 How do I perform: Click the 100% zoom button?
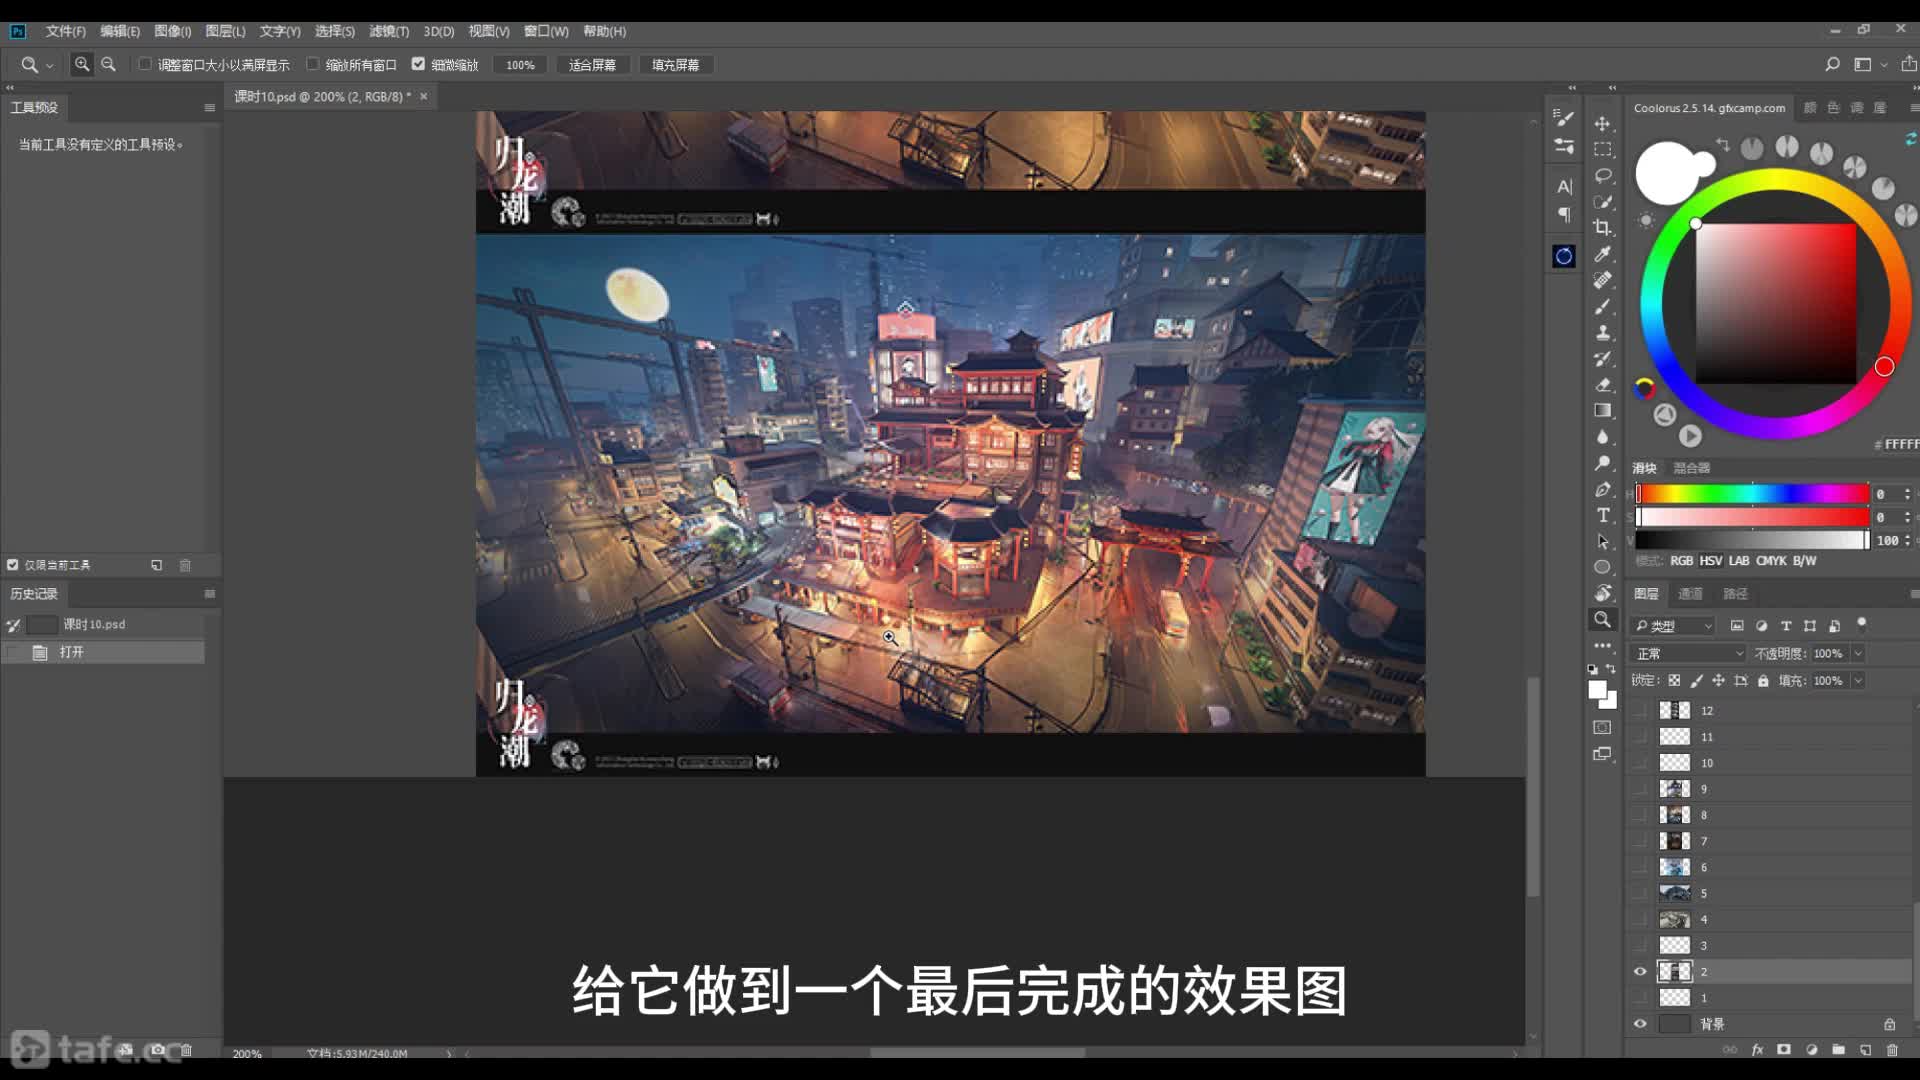[x=520, y=64]
